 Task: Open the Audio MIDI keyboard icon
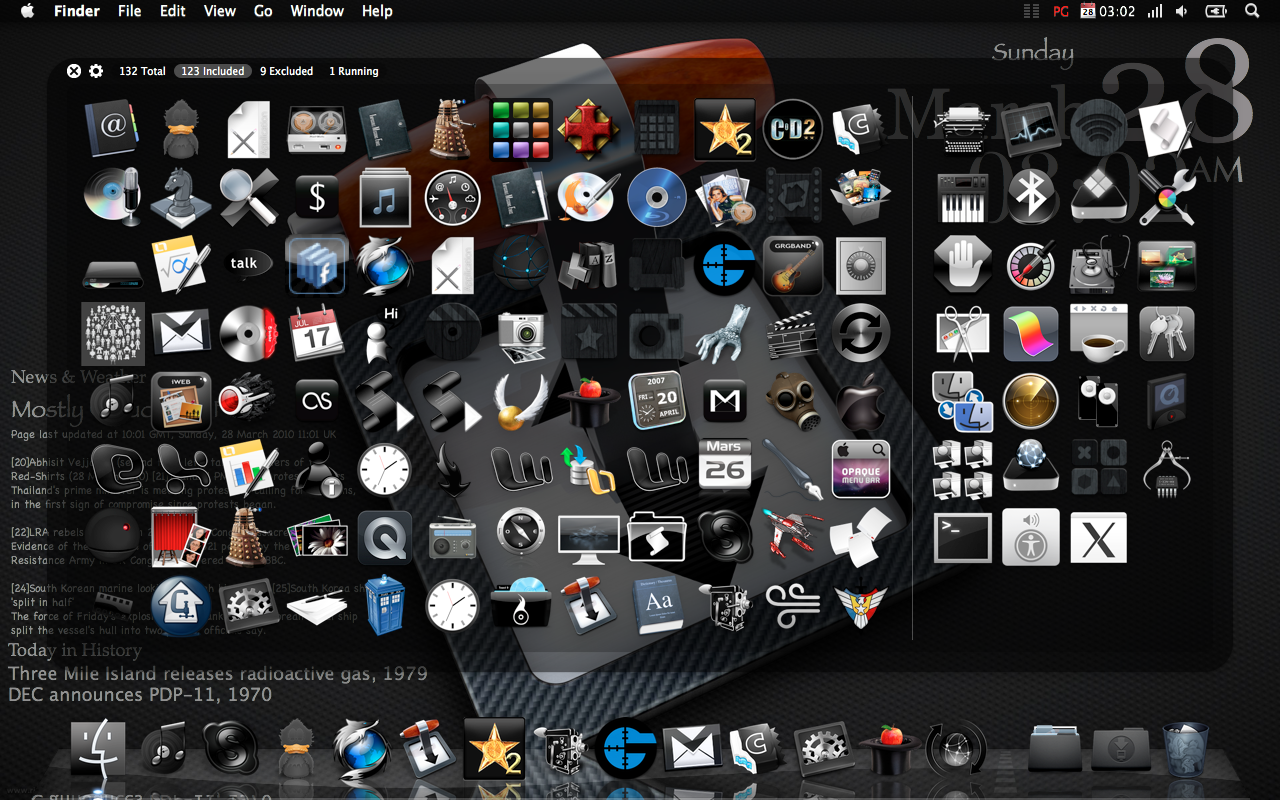[962, 196]
